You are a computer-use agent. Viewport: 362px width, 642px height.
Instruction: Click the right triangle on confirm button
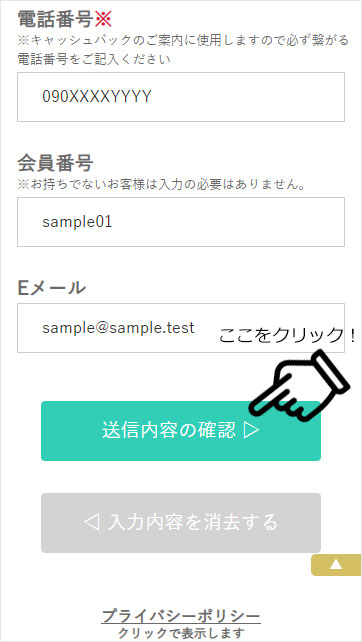(x=251, y=431)
